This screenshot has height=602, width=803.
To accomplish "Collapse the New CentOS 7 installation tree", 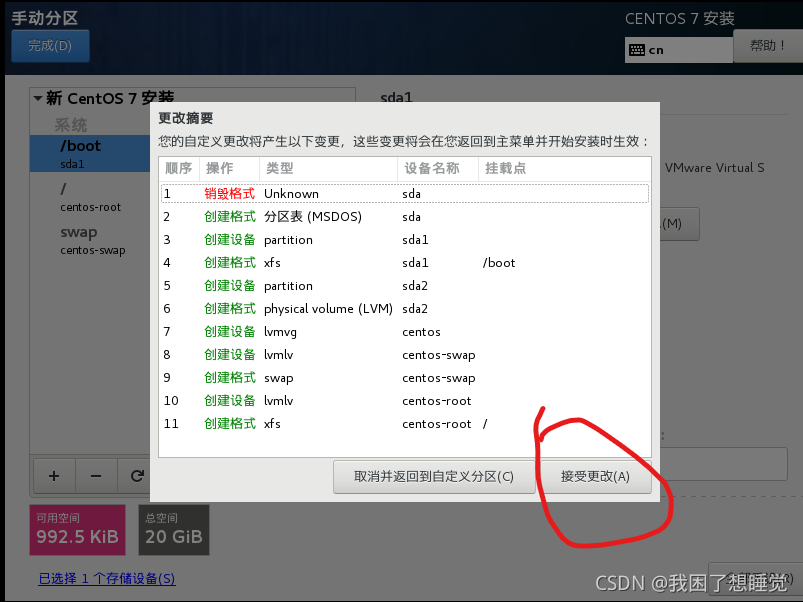I will pyautogui.click(x=38, y=98).
